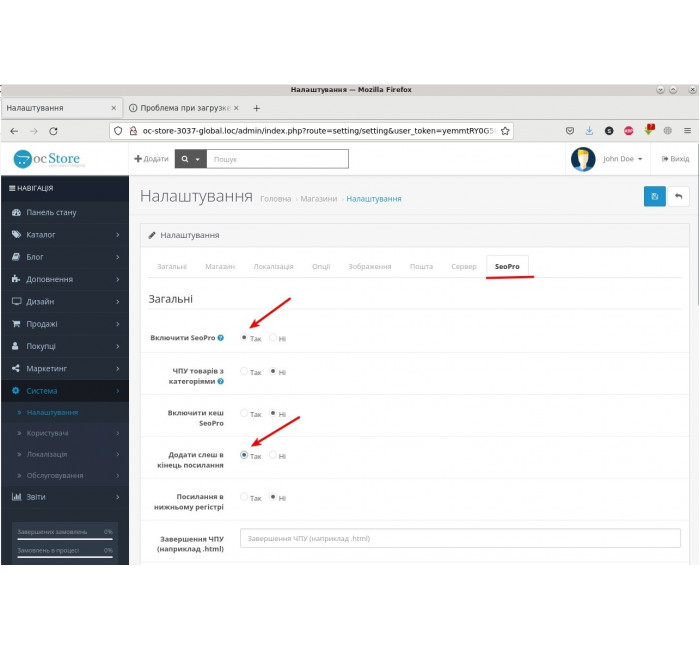
Task: Close the Налаштування browser tab
Action: (x=113, y=108)
